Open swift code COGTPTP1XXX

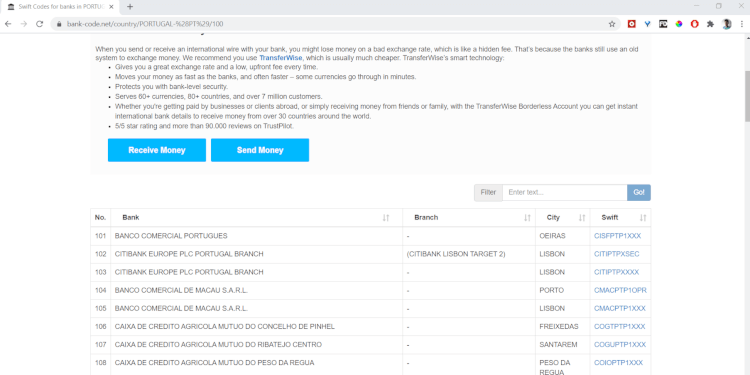tap(619, 327)
